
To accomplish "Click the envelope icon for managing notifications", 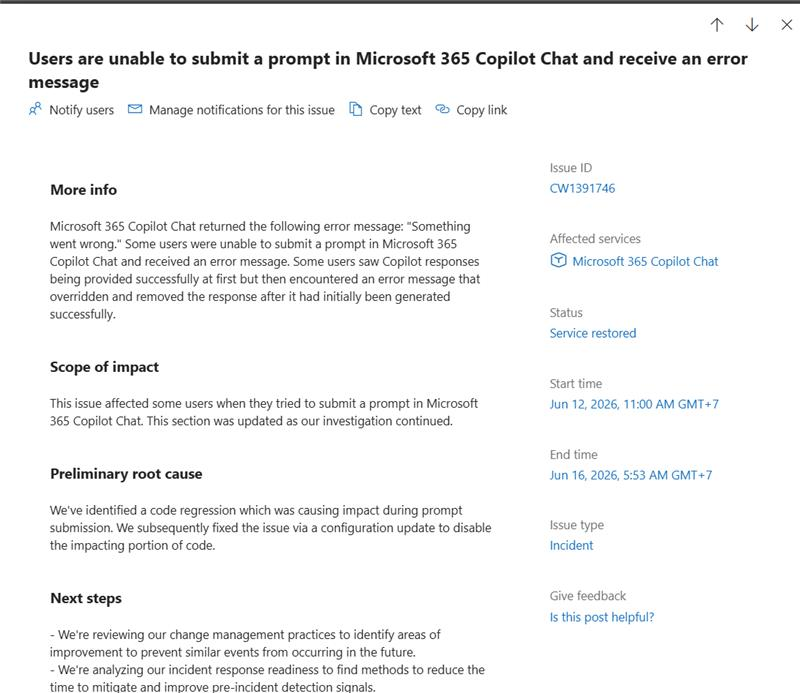I will click(135, 109).
